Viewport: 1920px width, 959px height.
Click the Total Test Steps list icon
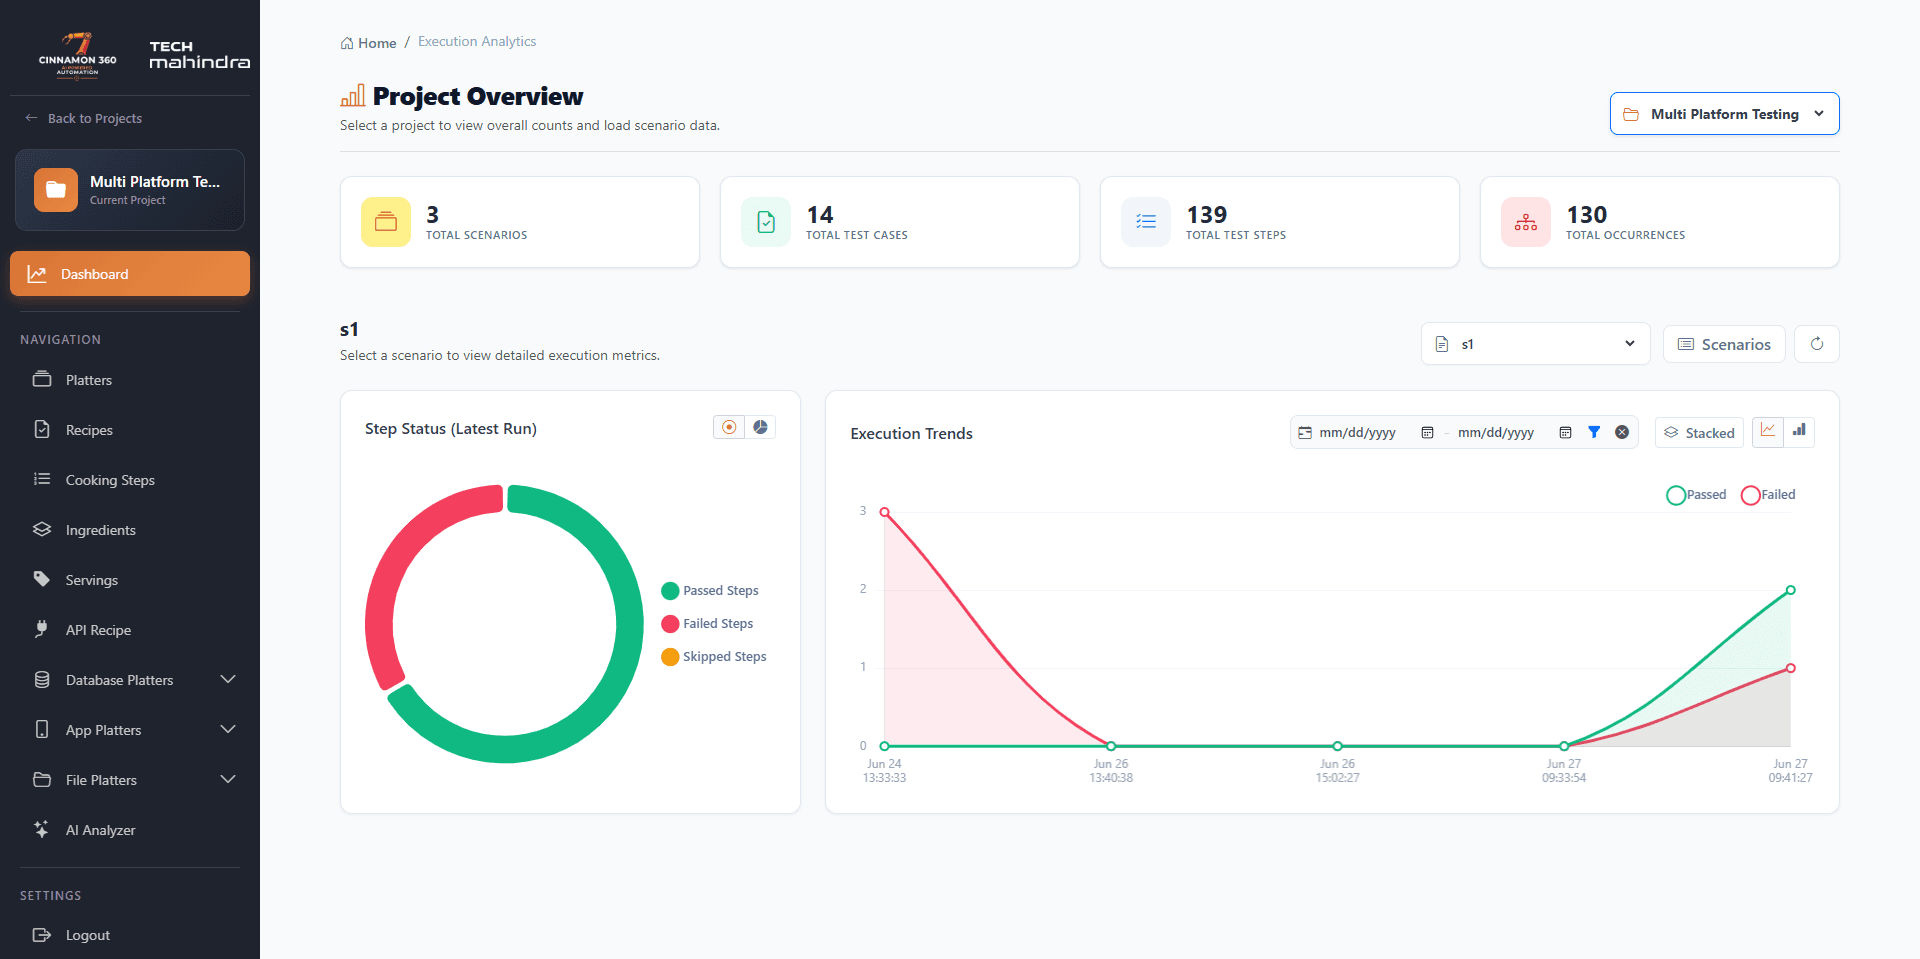click(1146, 222)
